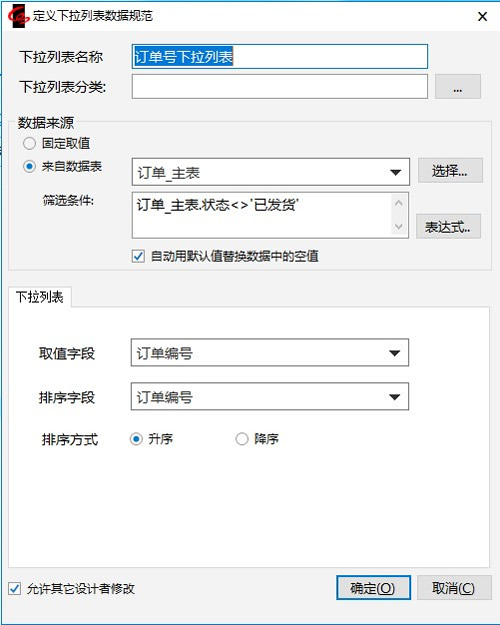Select the 来自数据表 radio option

click(x=30, y=166)
